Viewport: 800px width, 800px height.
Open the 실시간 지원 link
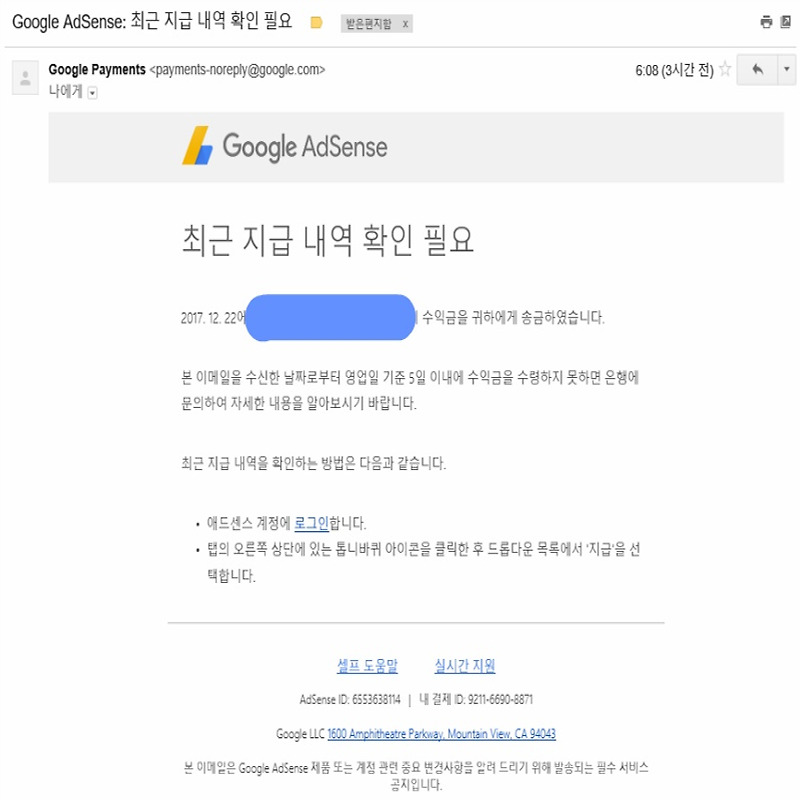pos(465,665)
